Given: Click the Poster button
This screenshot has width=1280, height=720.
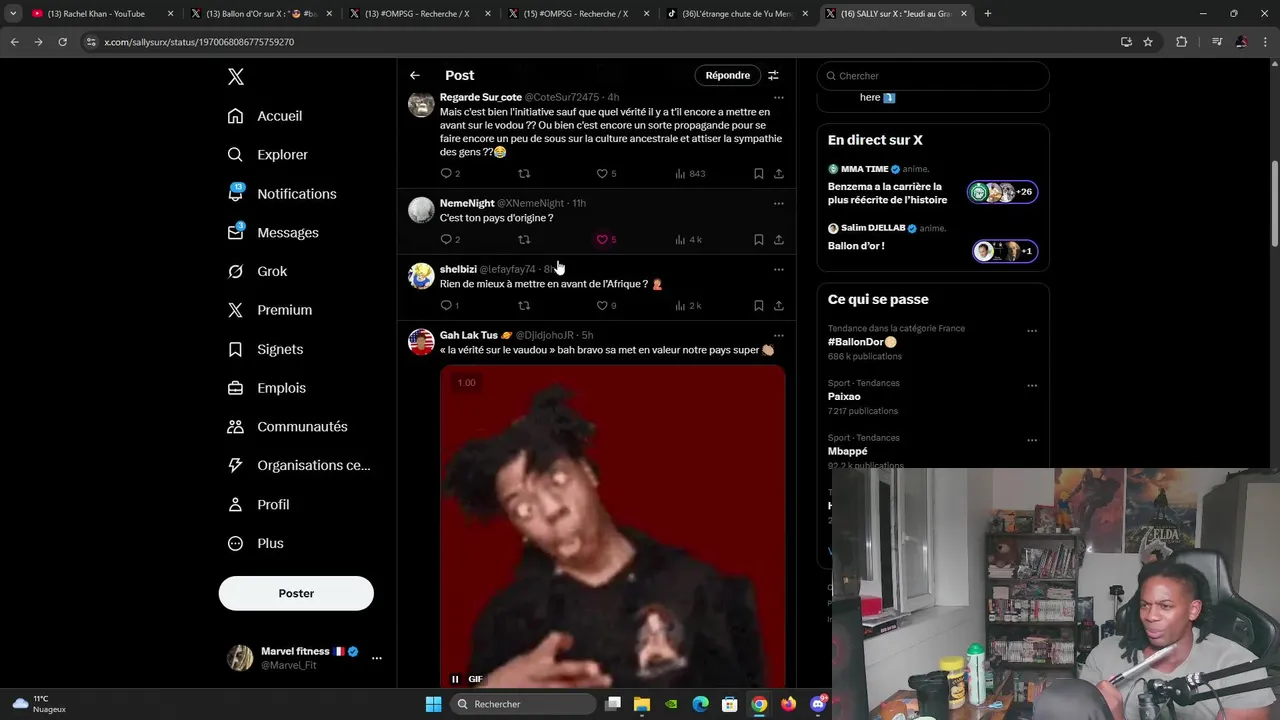Looking at the screenshot, I should (296, 593).
